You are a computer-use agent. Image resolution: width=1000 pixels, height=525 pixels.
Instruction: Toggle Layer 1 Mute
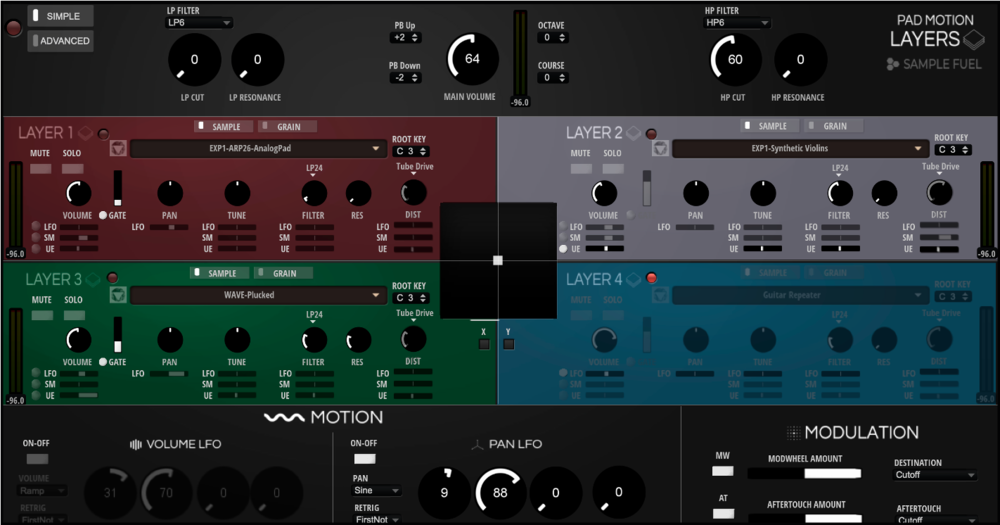pos(40,169)
